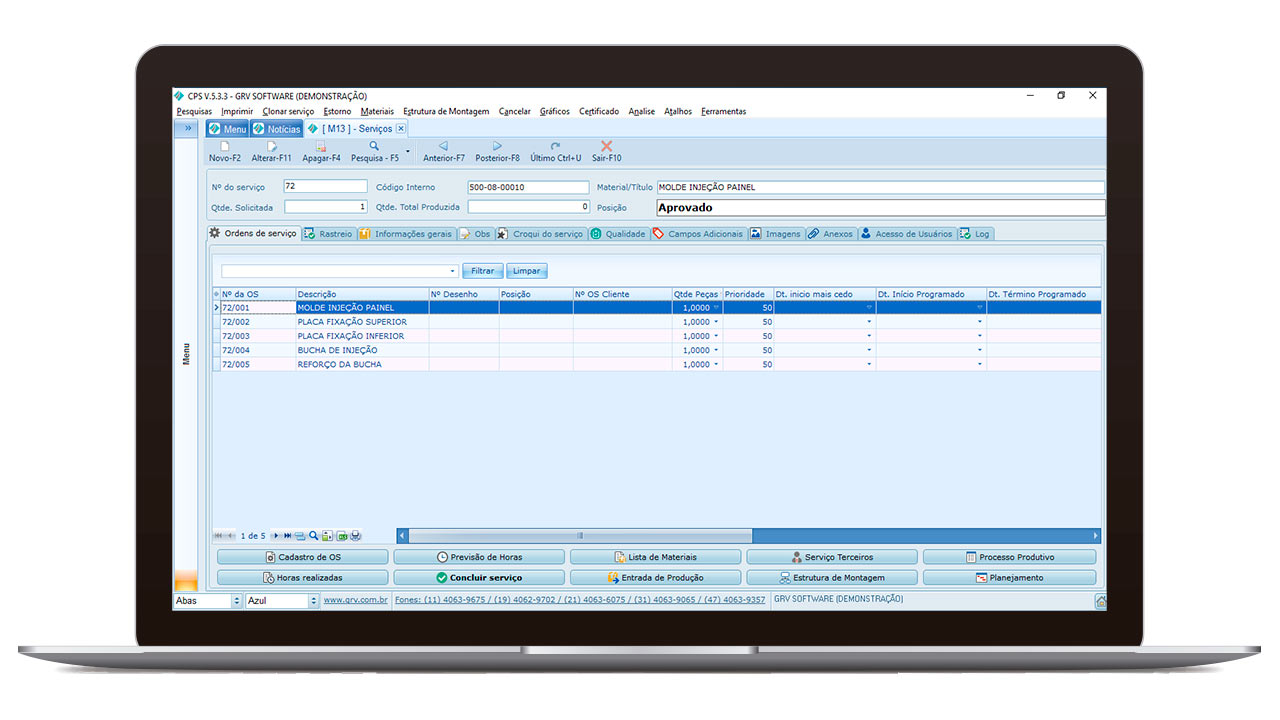Close the [M13] - Serviços tab
1280x720 pixels.
pos(401,129)
